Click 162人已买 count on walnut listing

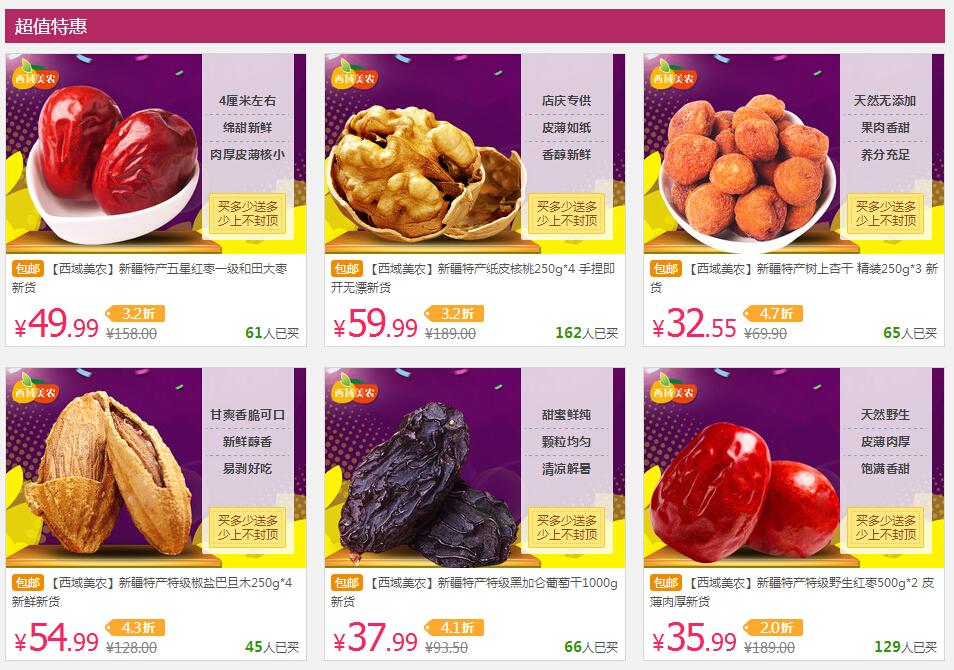(x=587, y=333)
